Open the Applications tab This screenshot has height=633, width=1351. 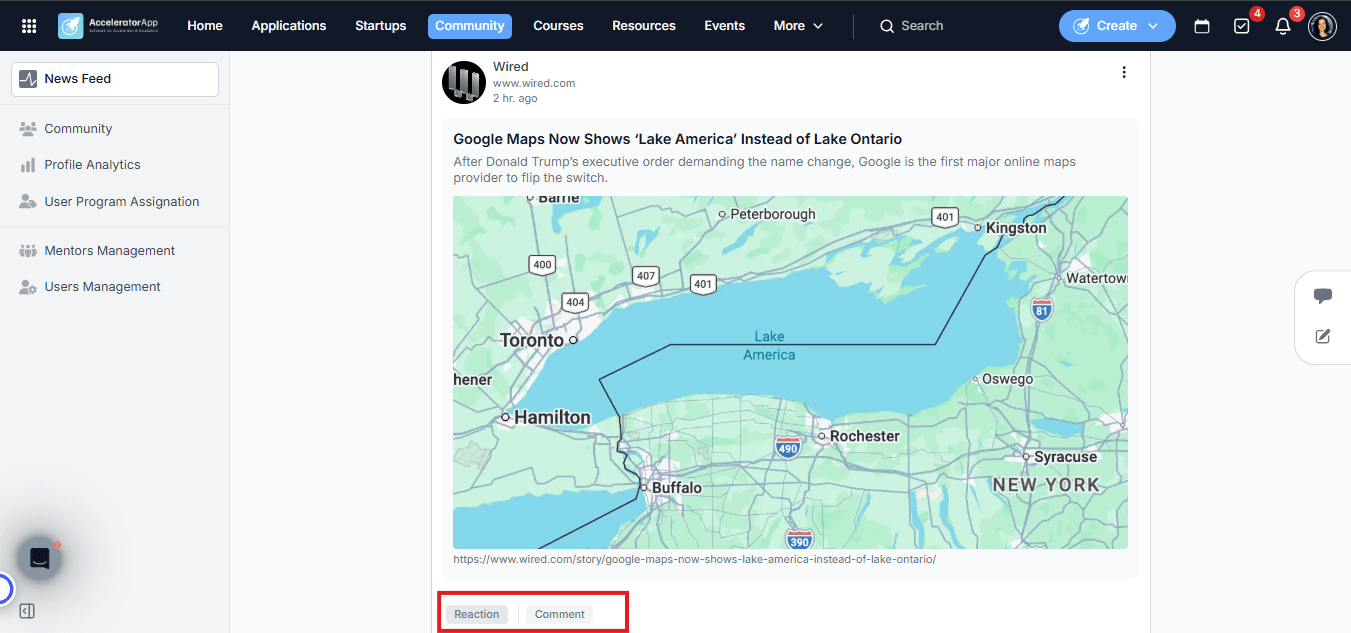pos(289,26)
